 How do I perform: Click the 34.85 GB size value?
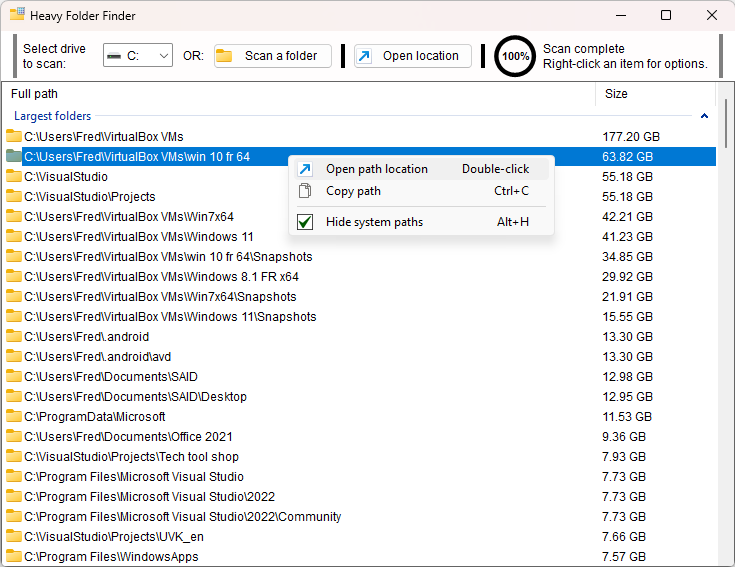(x=627, y=256)
